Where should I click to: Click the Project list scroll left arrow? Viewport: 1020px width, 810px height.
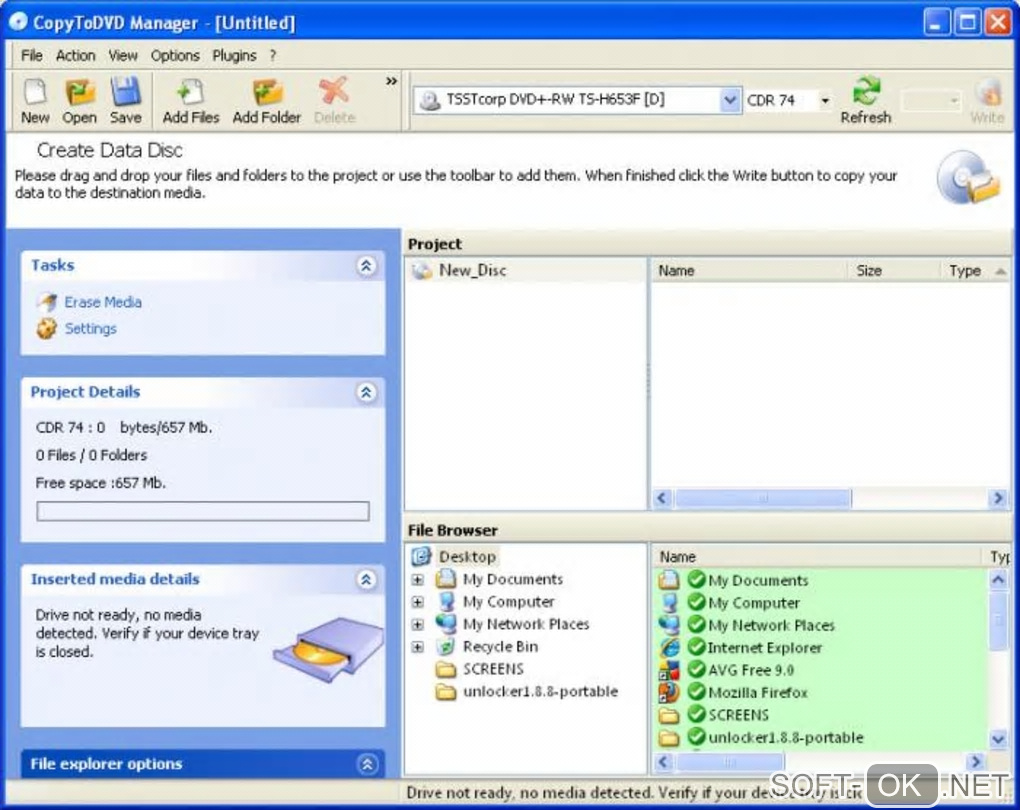pyautogui.click(x=662, y=498)
